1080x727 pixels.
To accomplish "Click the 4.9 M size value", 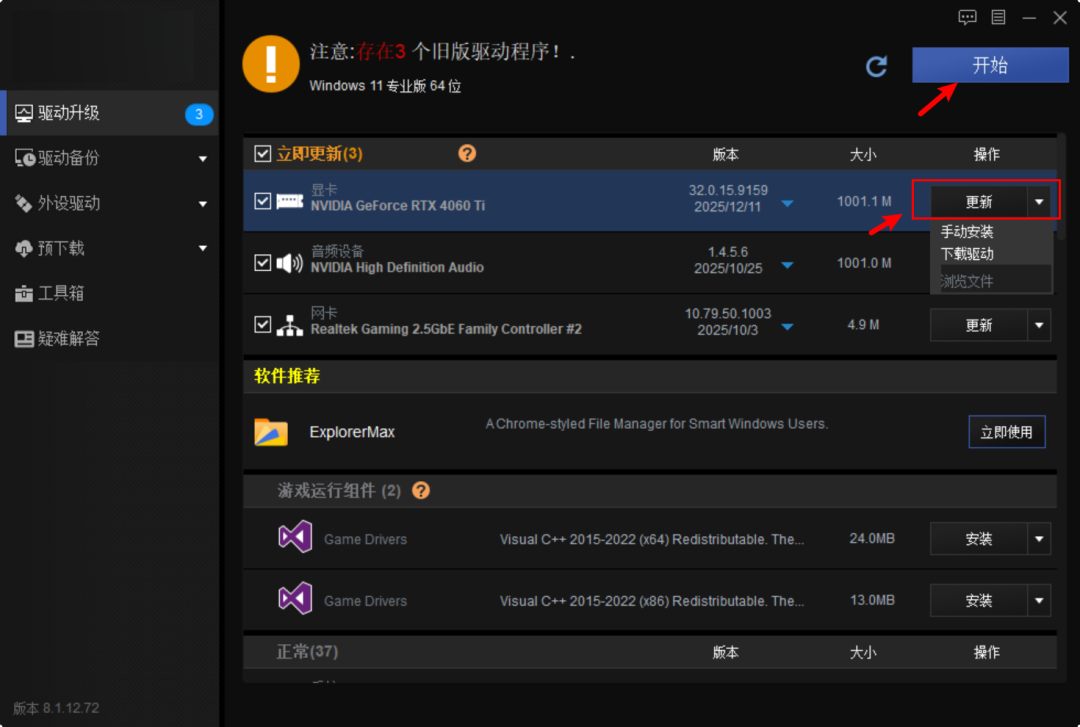I will (863, 325).
